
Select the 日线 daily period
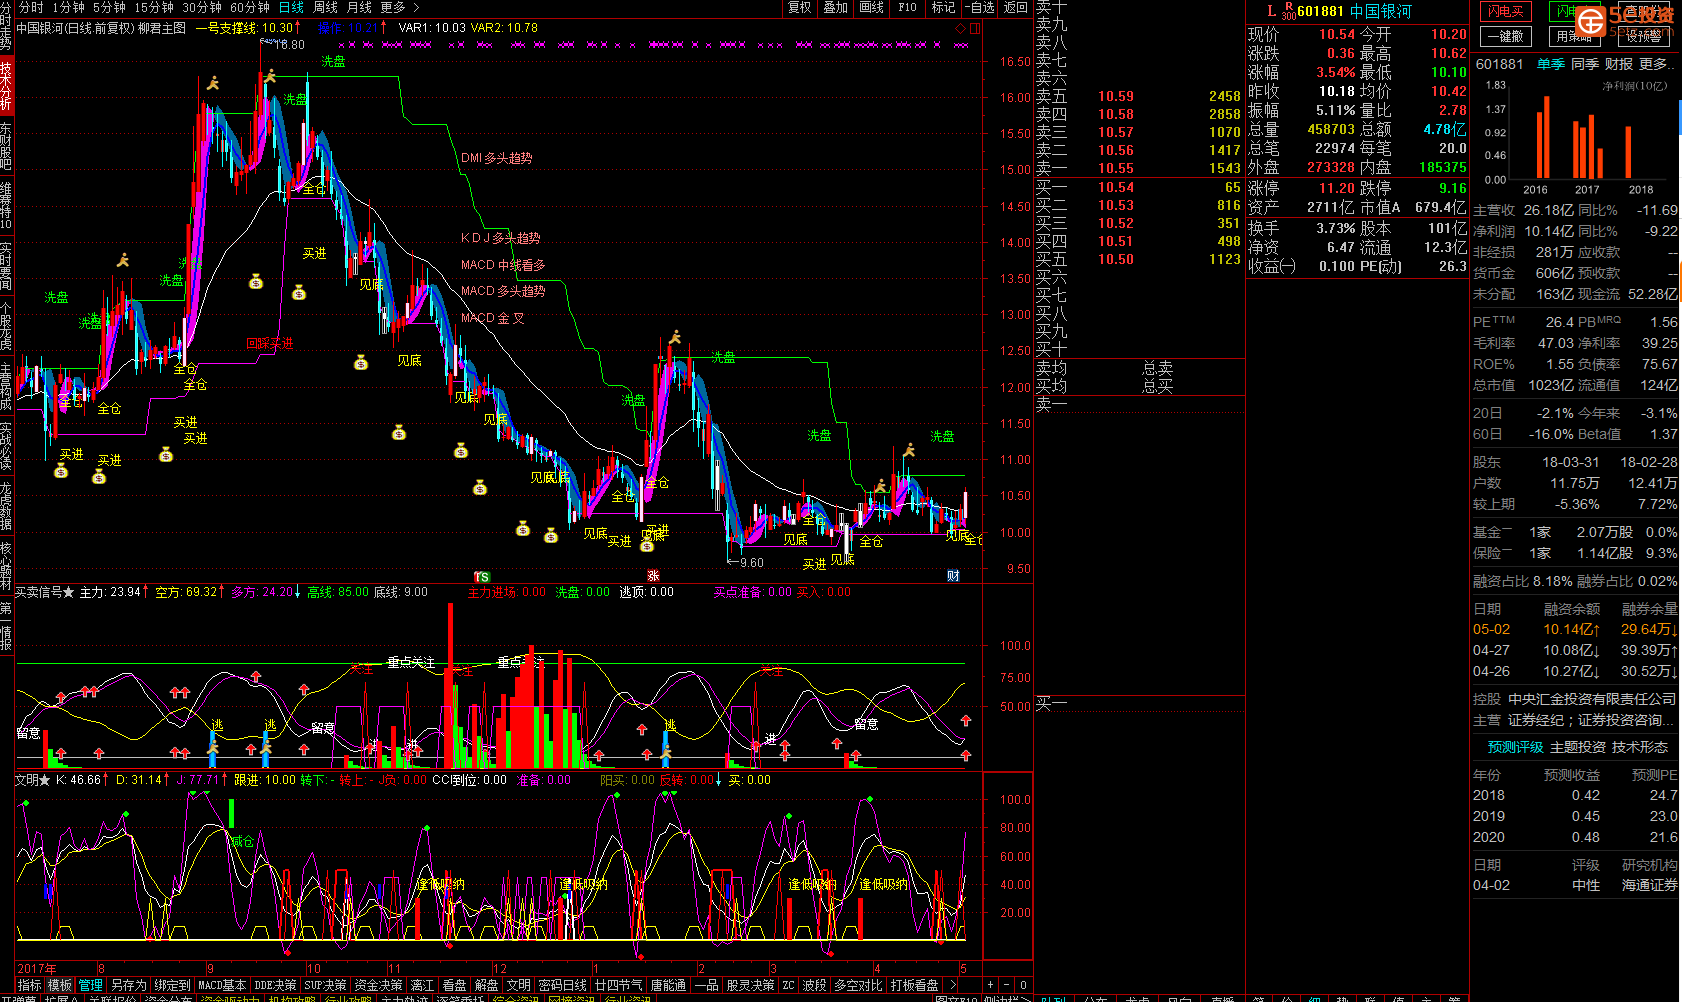(x=291, y=7)
